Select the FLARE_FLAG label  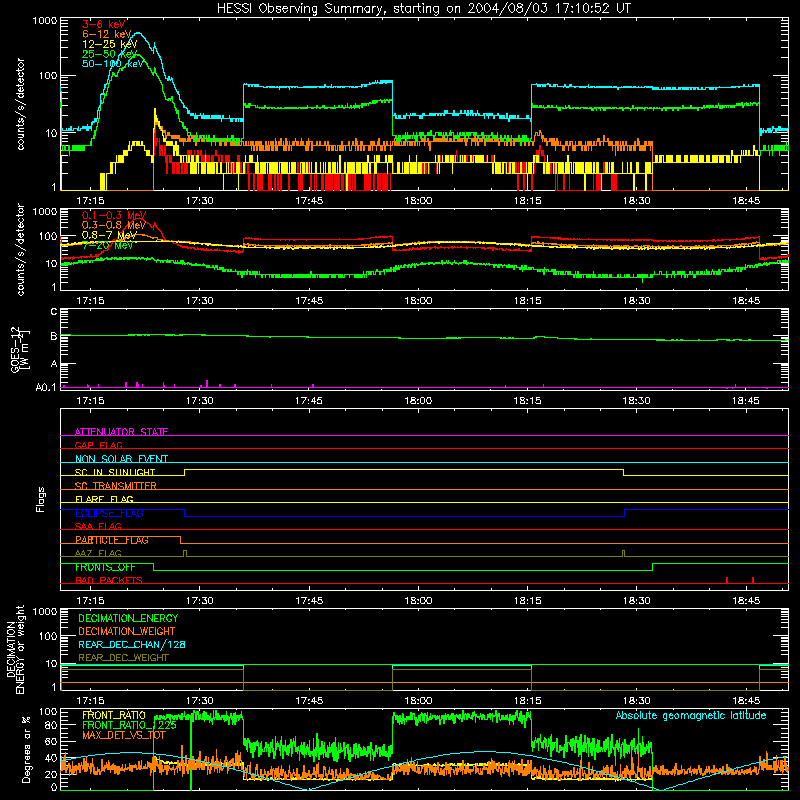point(104,499)
